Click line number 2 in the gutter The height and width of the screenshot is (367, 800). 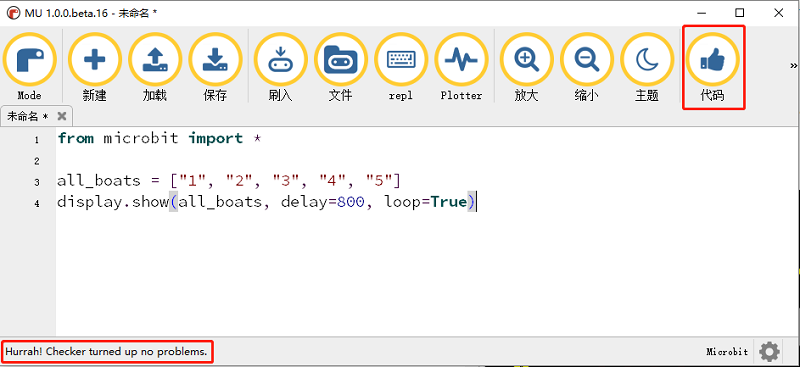click(x=36, y=161)
